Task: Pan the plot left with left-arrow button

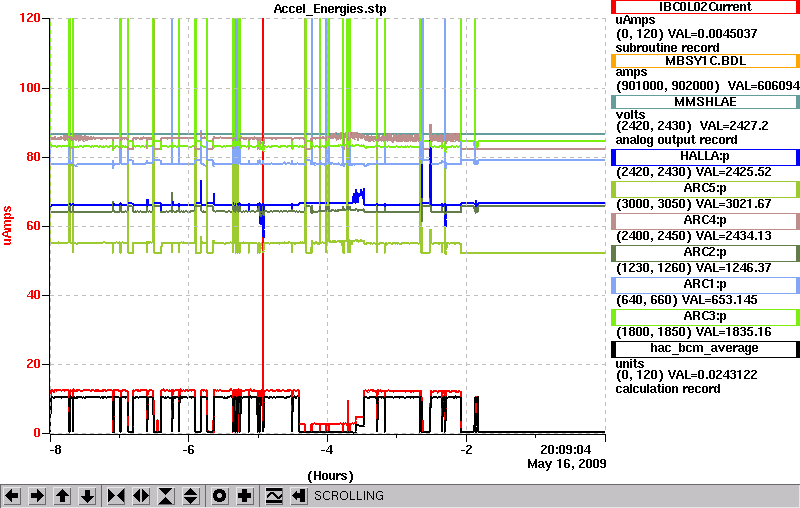Action: pyautogui.click(x=12, y=496)
